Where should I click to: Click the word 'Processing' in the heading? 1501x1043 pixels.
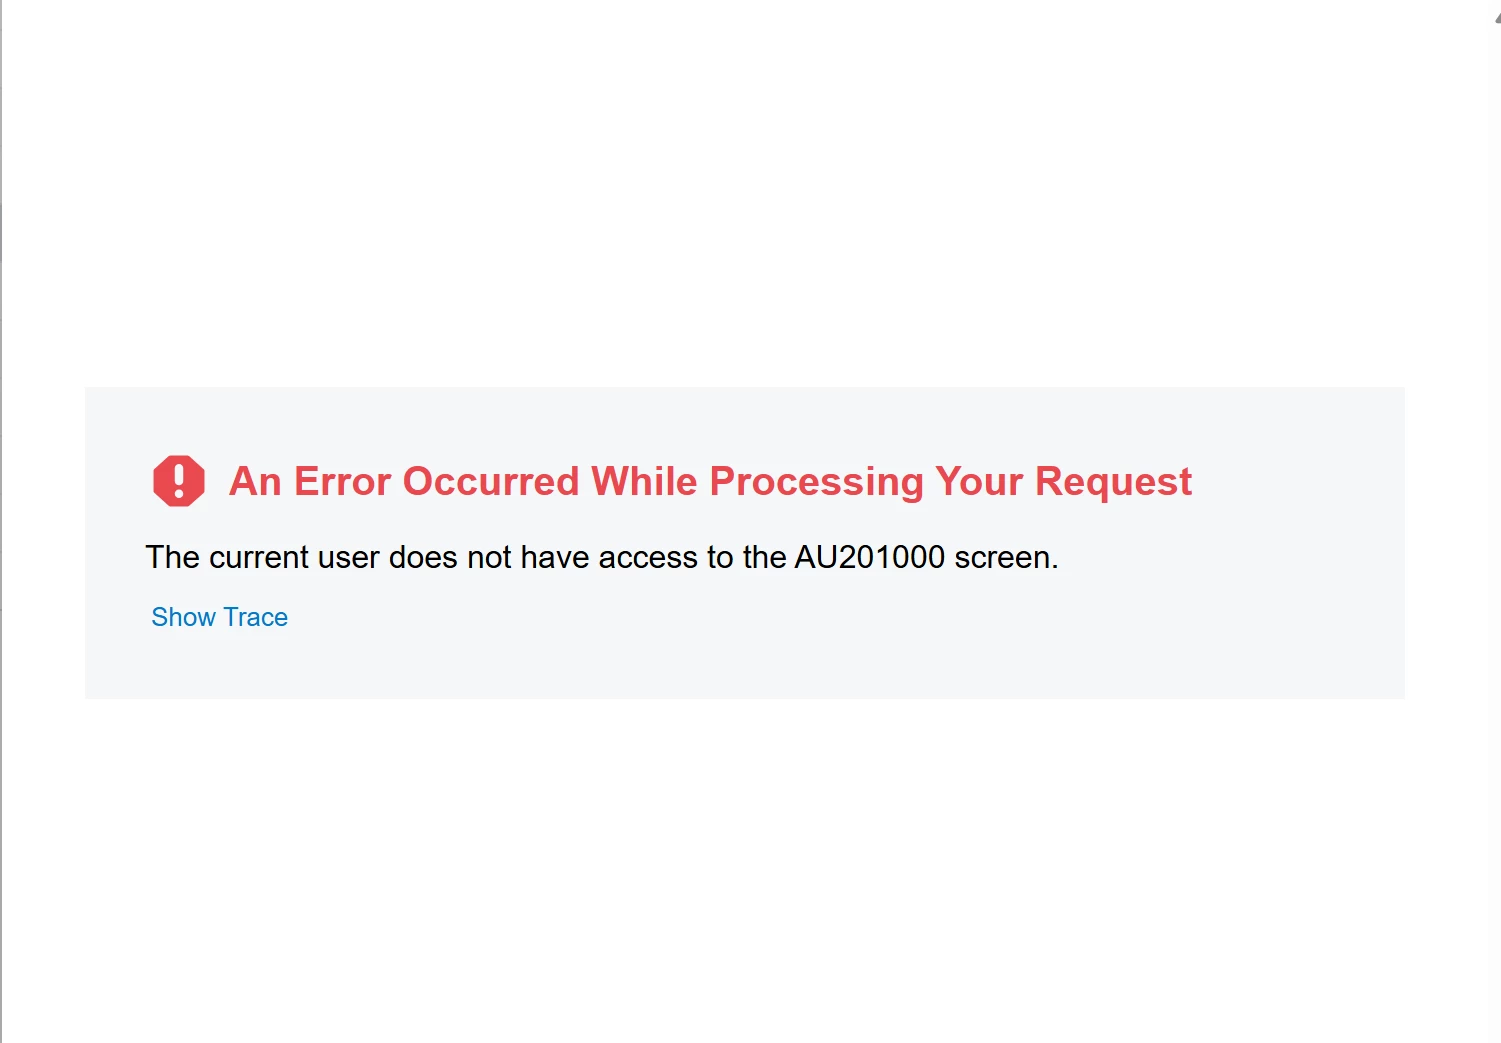[816, 483]
